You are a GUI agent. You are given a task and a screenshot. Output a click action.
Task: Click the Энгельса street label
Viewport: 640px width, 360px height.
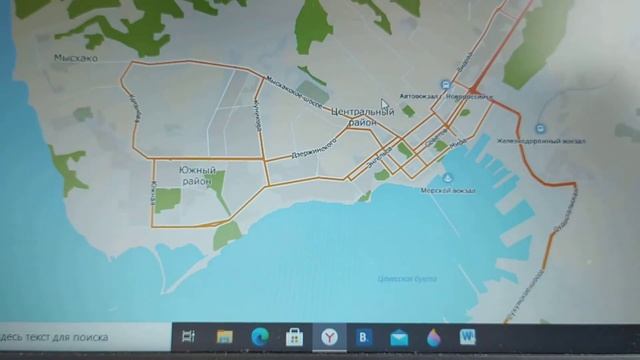click(x=380, y=158)
